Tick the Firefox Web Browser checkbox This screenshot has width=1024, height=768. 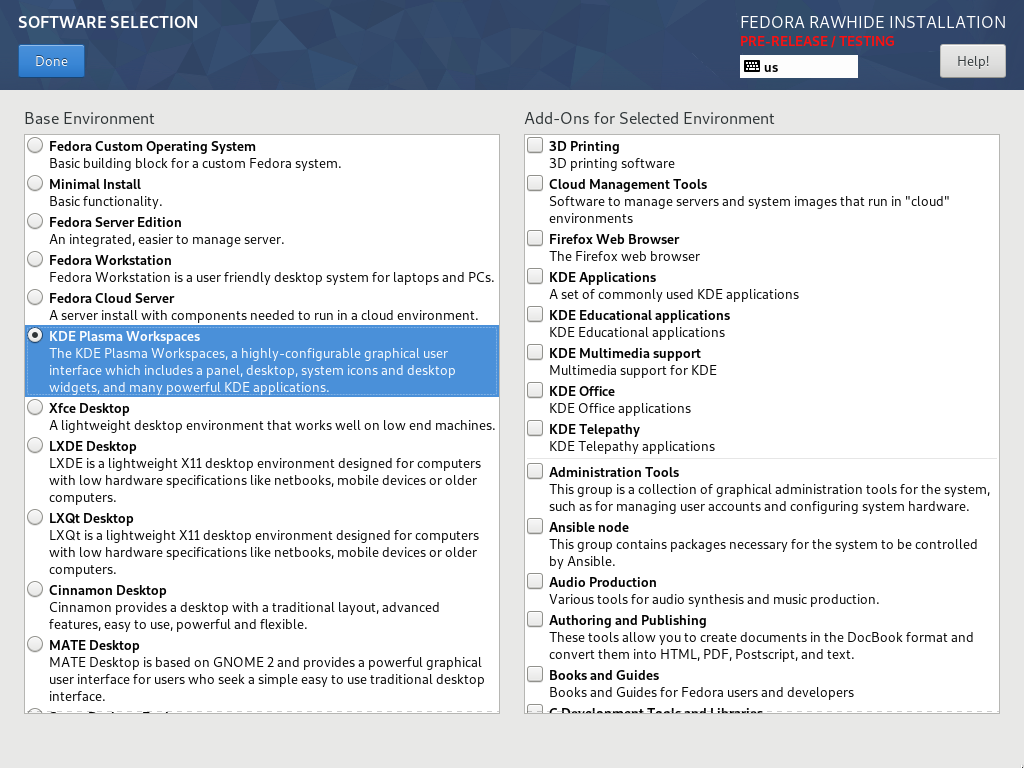point(535,238)
